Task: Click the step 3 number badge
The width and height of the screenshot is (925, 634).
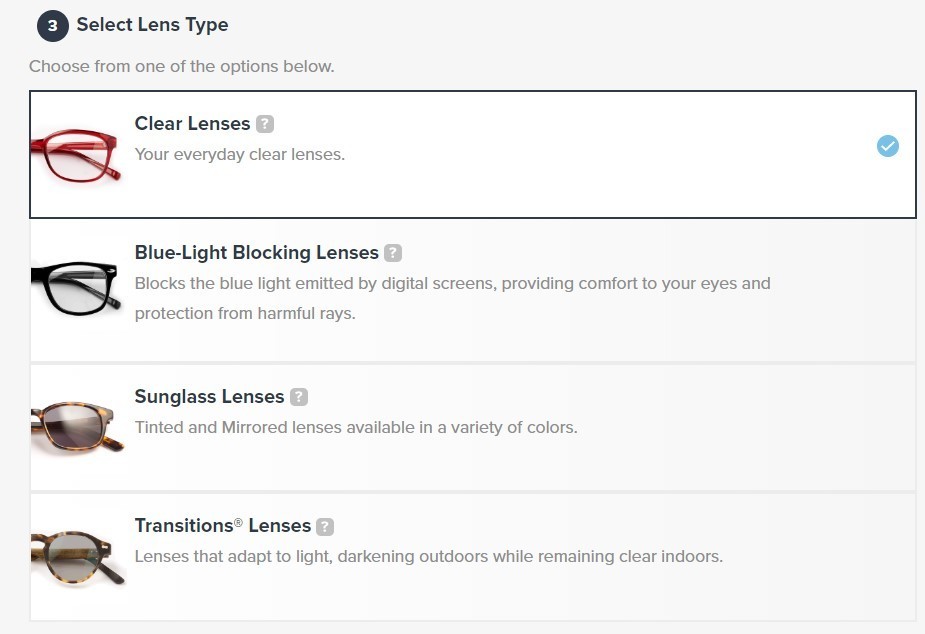Action: click(53, 25)
